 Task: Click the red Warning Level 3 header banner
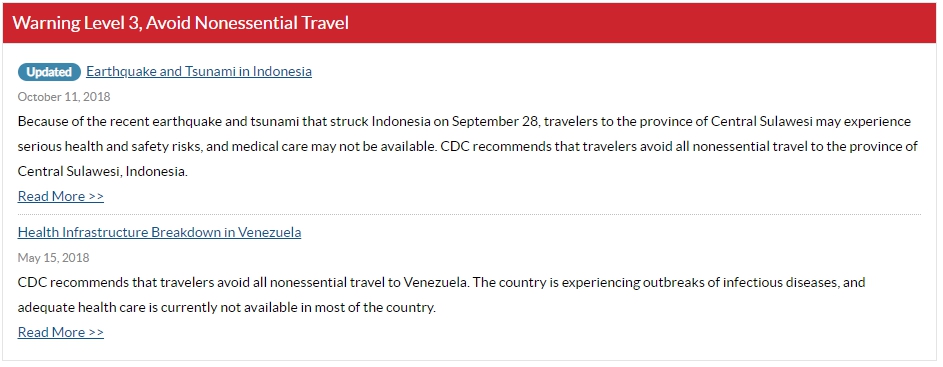coord(470,23)
